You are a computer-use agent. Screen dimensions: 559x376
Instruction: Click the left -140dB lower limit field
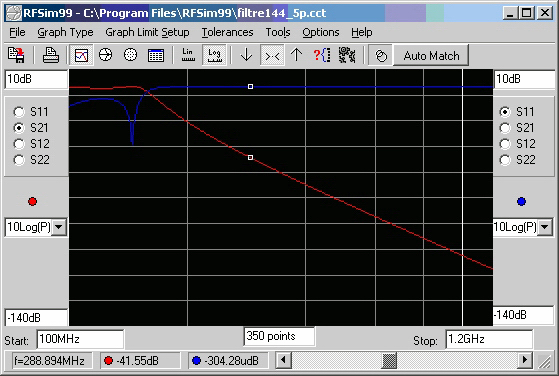(x=36, y=318)
